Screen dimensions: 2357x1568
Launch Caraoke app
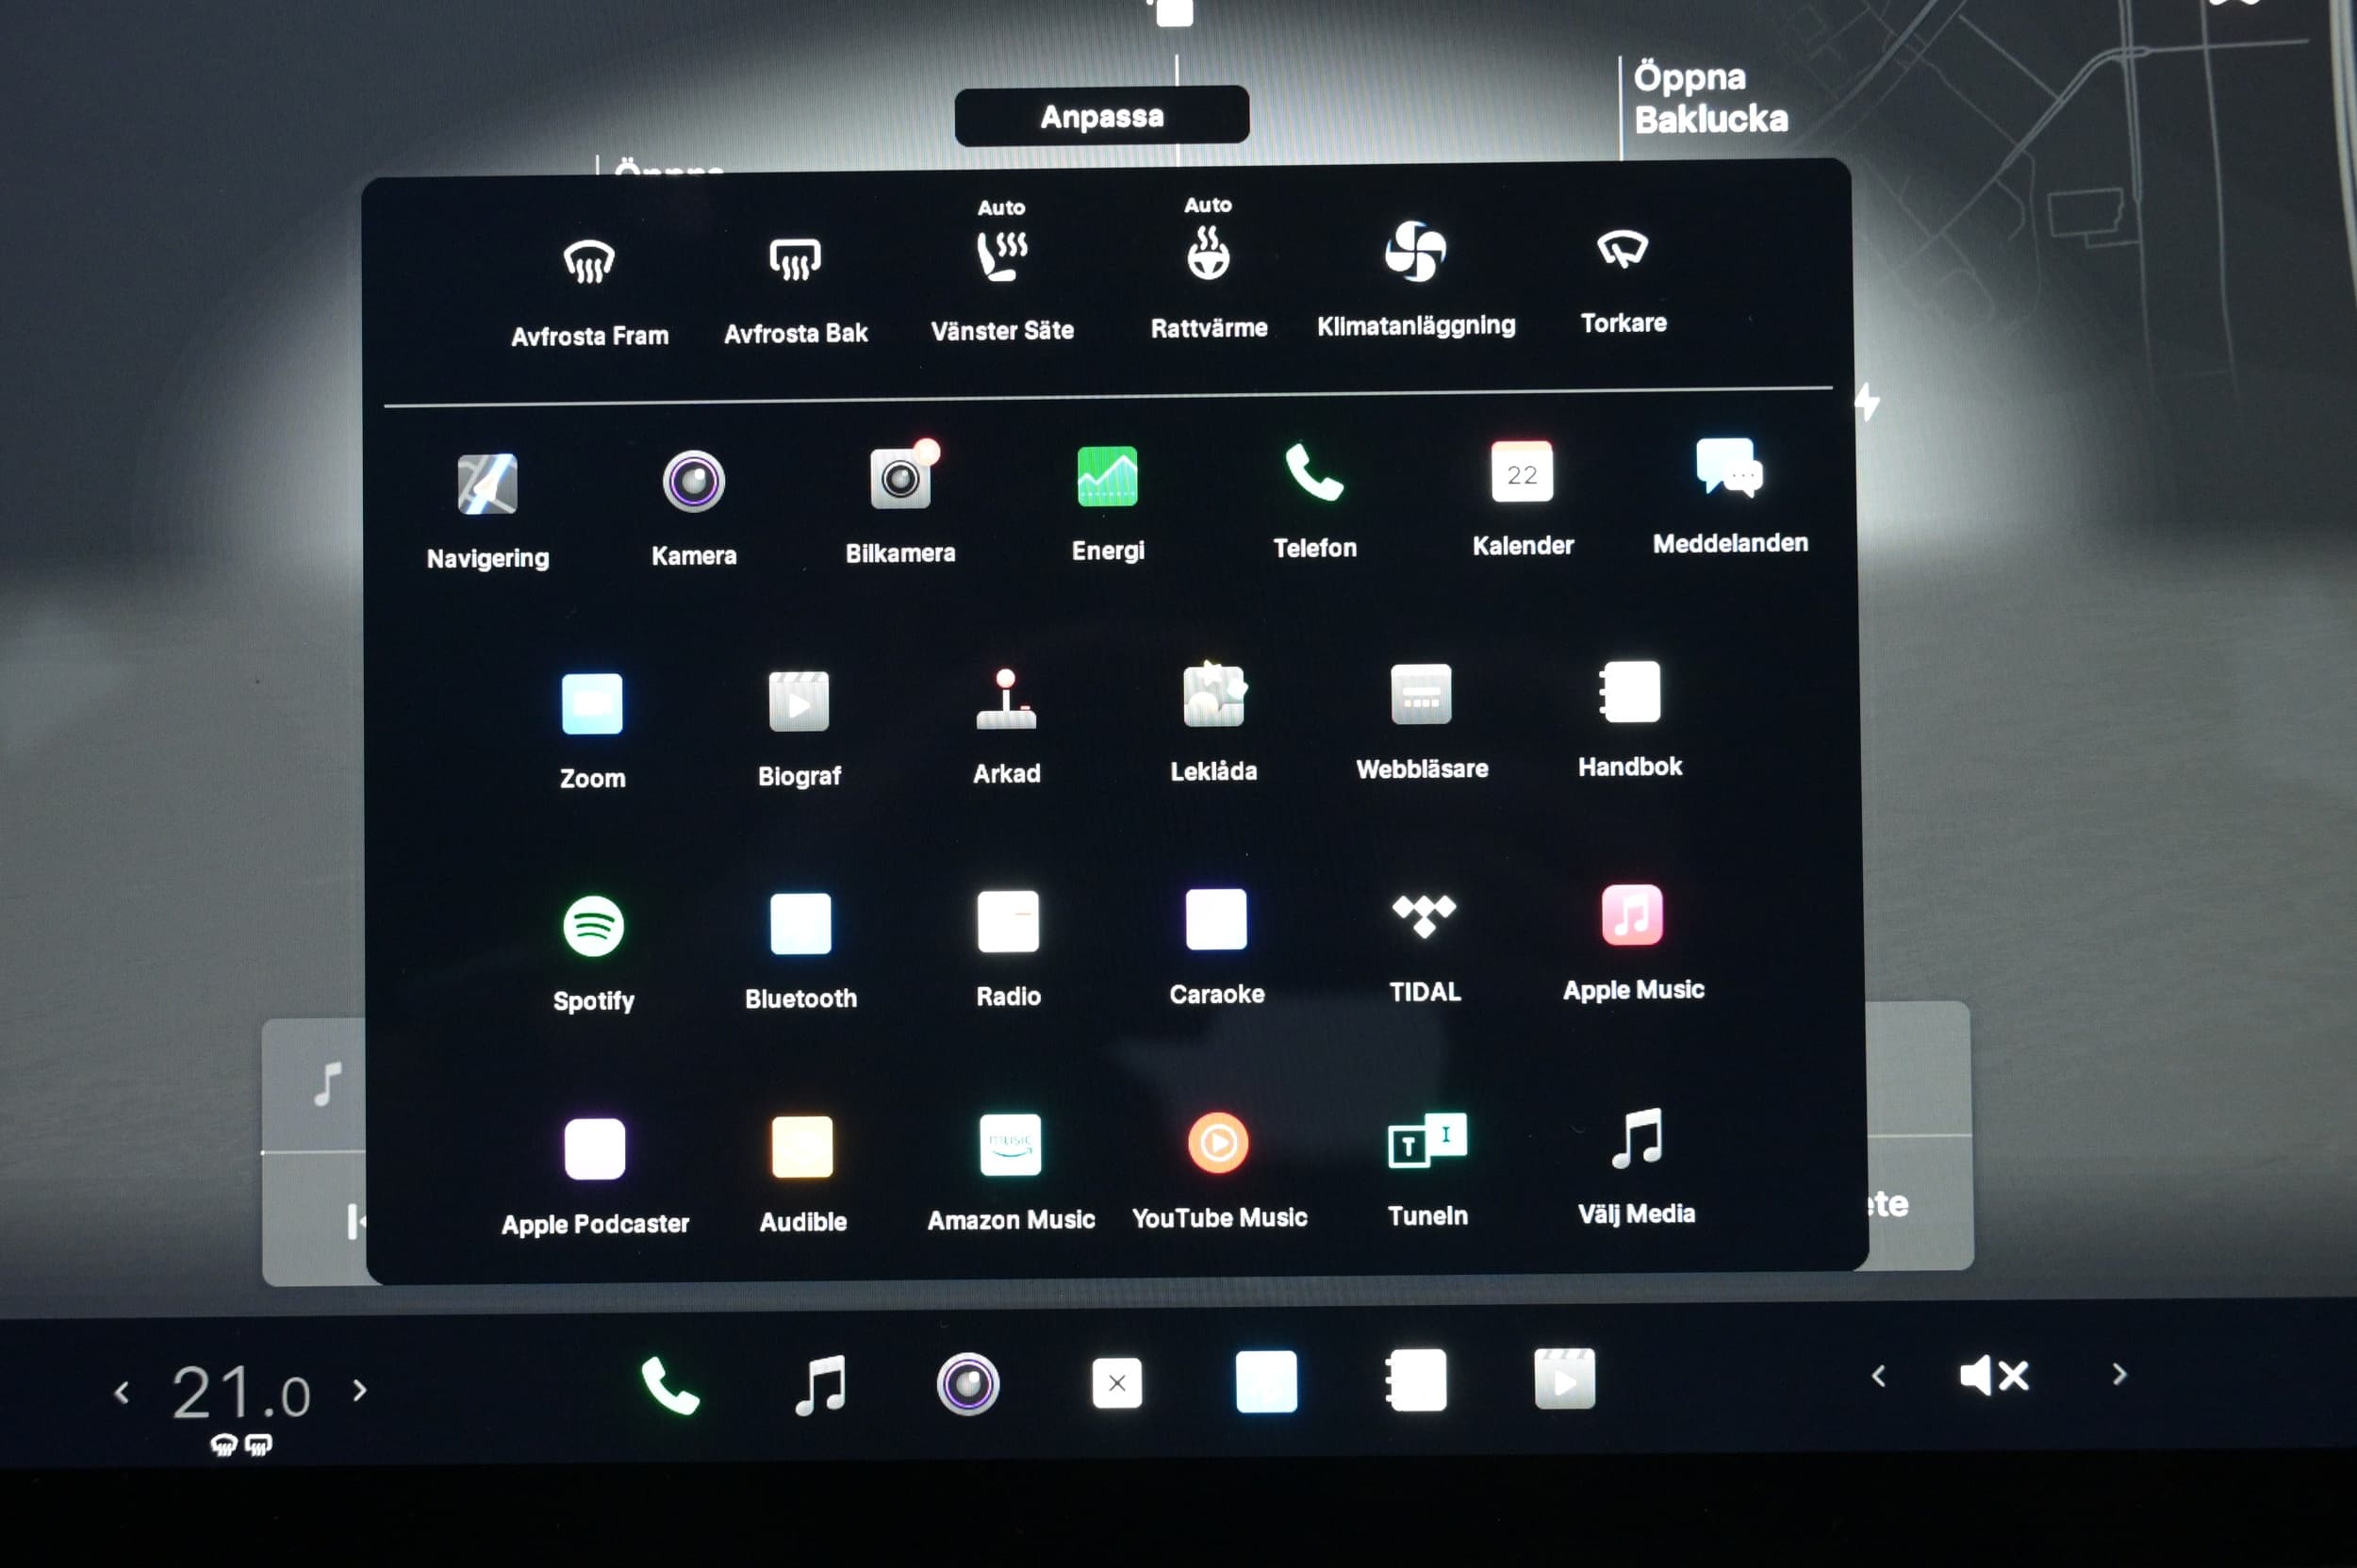pyautogui.click(x=1216, y=946)
